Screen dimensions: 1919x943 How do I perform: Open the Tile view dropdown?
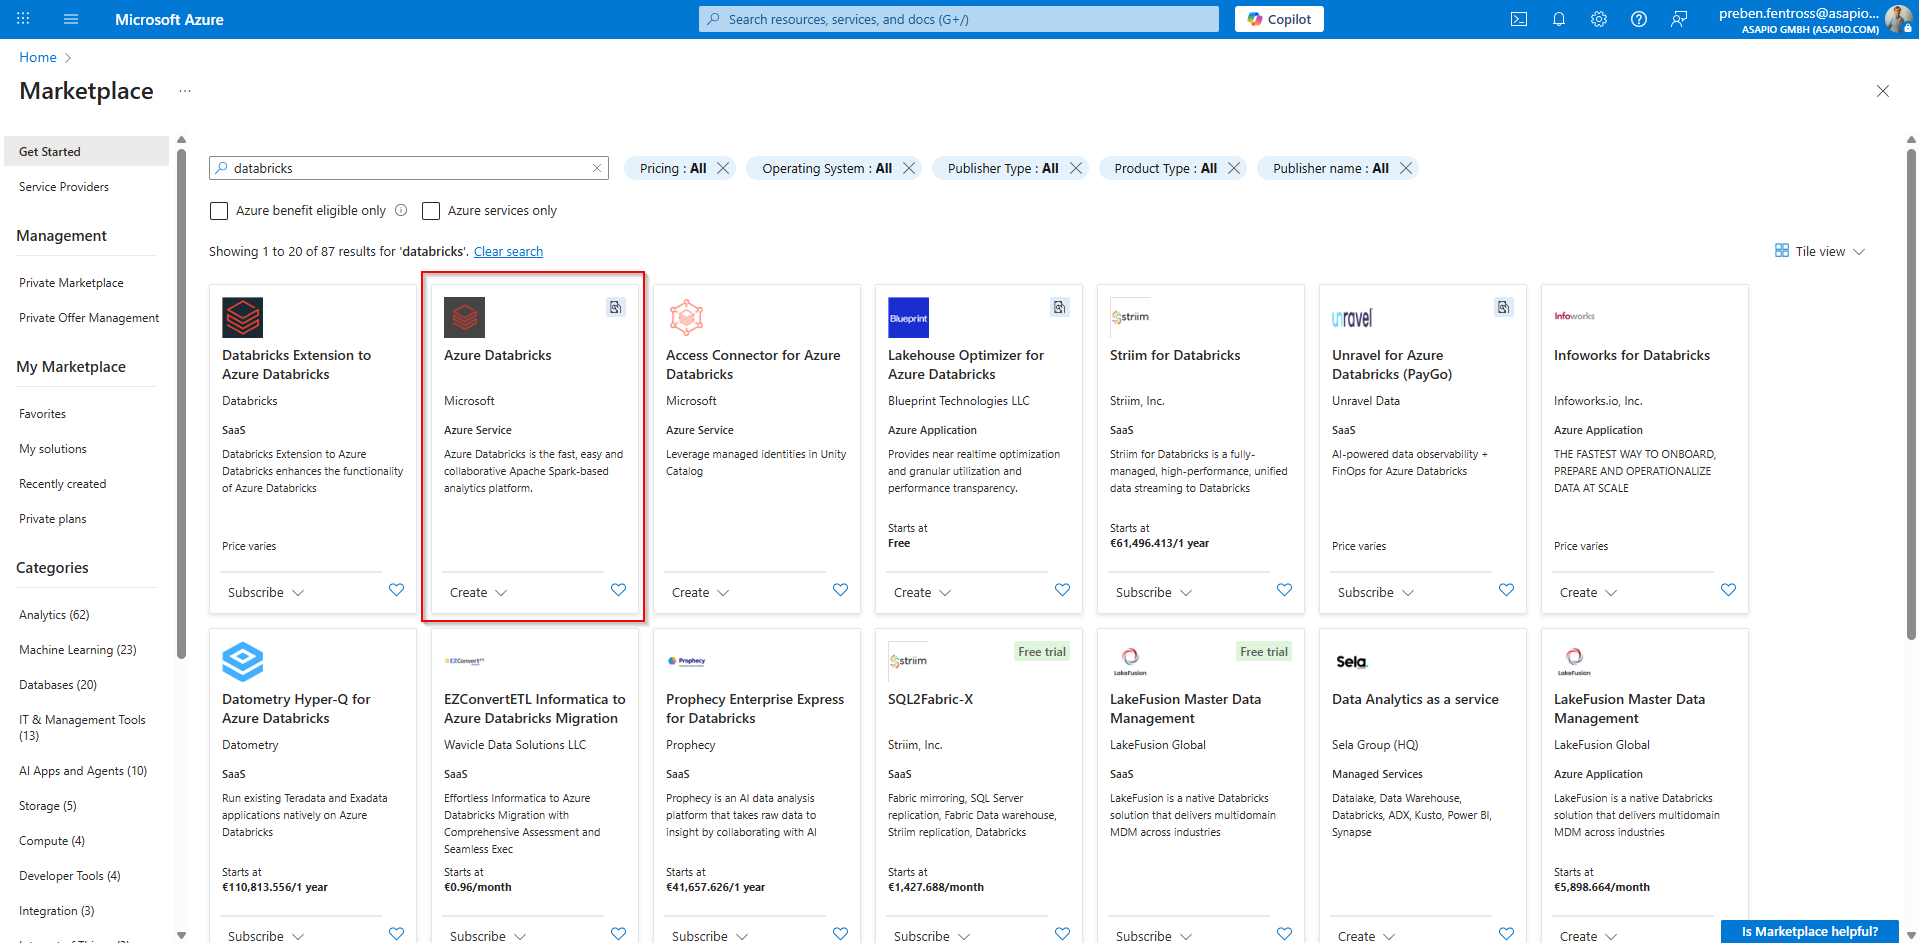(x=1820, y=251)
